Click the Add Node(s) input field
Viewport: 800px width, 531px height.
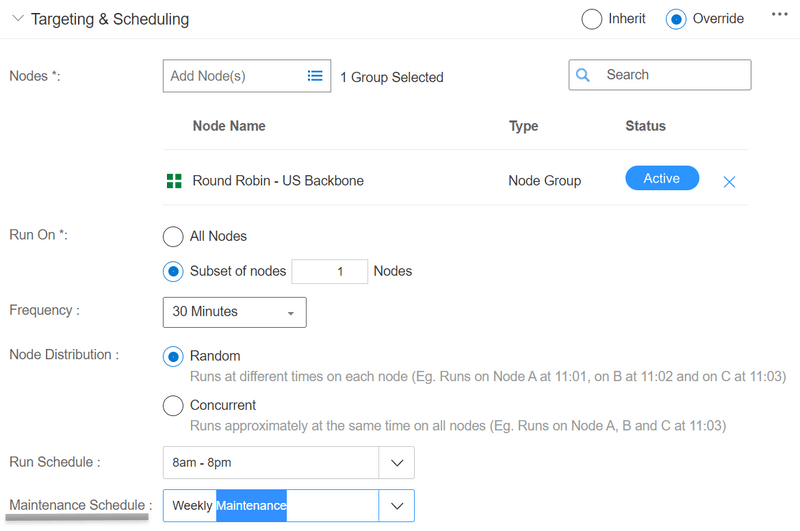(x=232, y=76)
